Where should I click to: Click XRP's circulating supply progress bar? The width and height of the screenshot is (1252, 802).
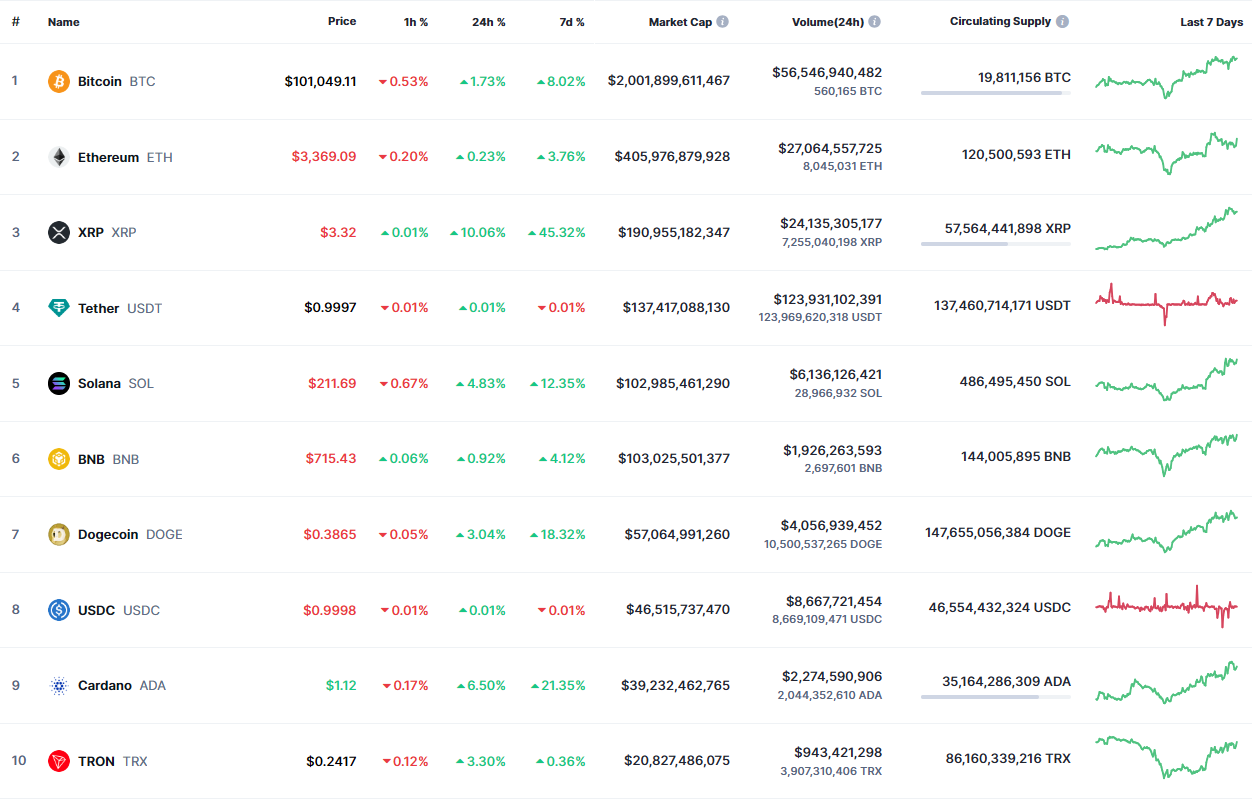pos(996,244)
